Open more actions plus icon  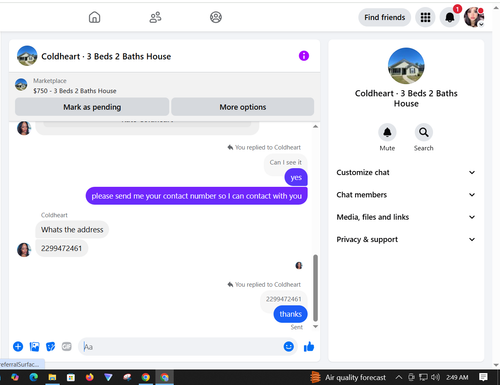(x=18, y=347)
